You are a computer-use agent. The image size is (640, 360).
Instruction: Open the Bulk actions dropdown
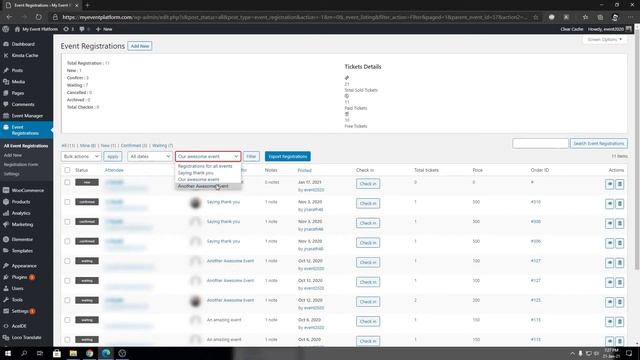click(x=81, y=156)
